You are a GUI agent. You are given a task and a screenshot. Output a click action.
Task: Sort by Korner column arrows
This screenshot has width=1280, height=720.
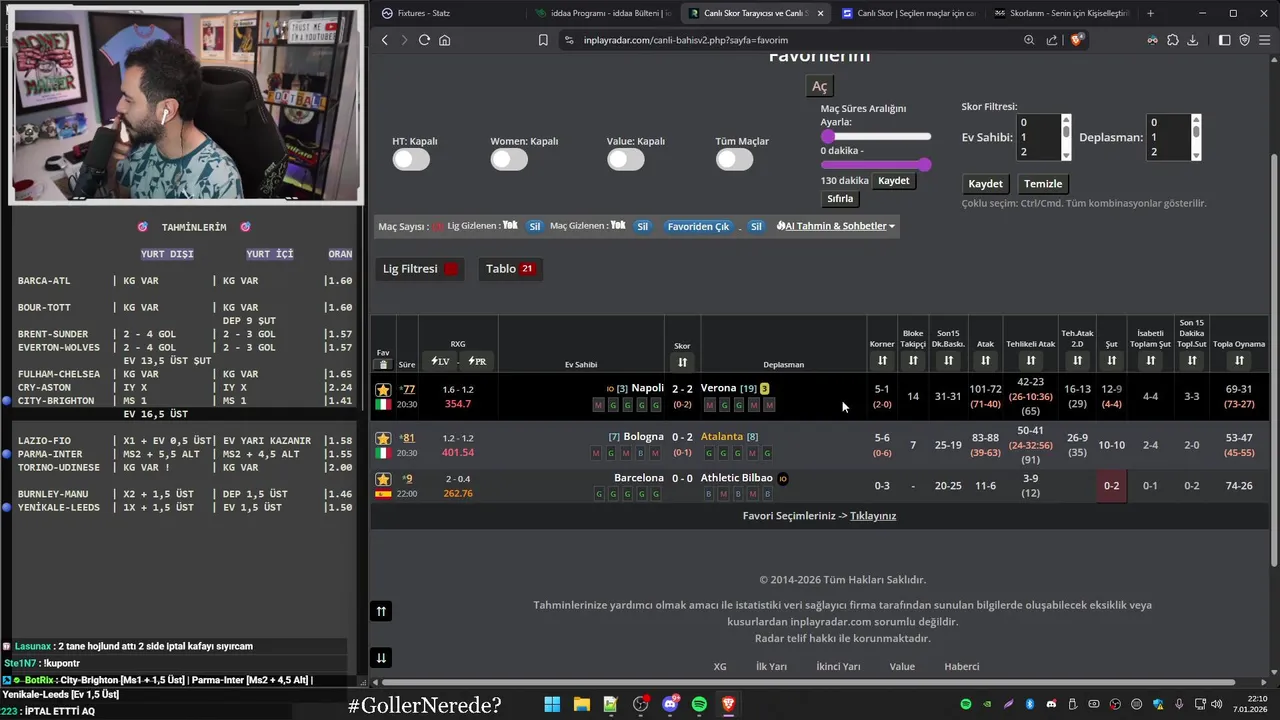coord(882,360)
